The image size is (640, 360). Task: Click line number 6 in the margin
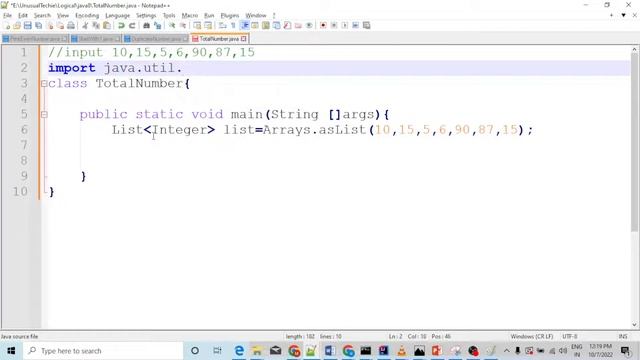point(24,130)
